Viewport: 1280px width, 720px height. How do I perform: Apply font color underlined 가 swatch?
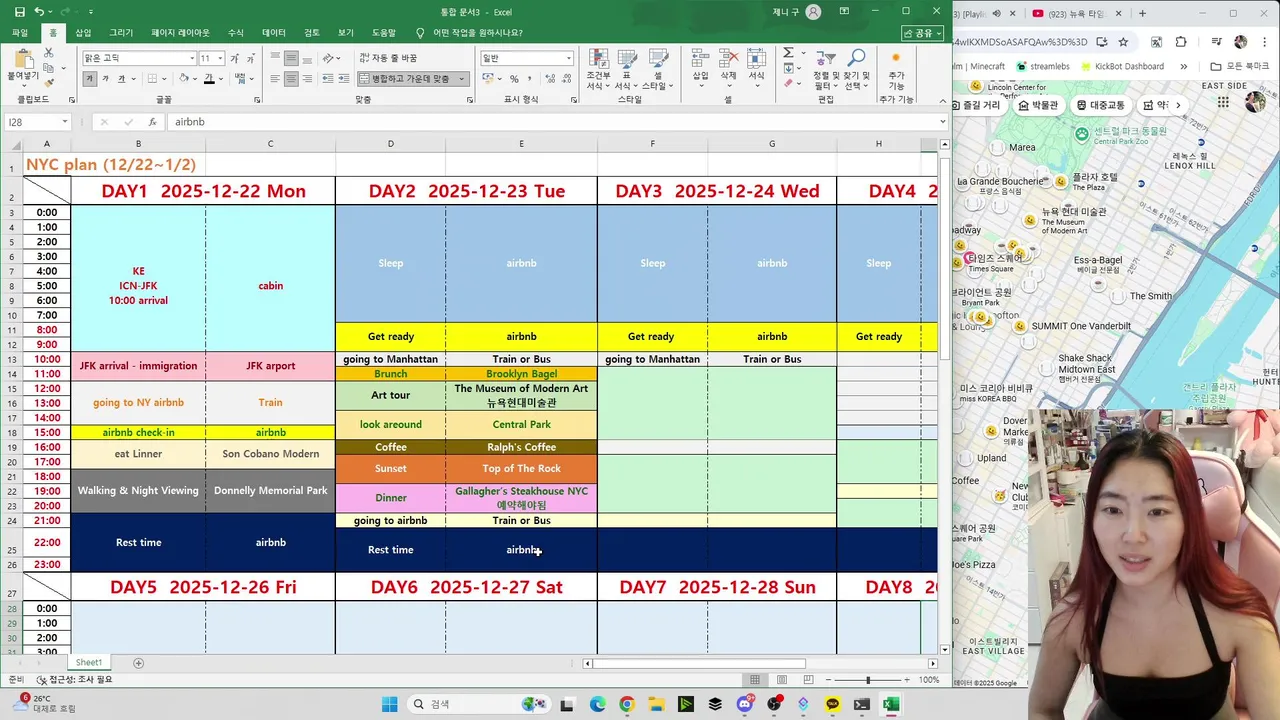[207, 79]
